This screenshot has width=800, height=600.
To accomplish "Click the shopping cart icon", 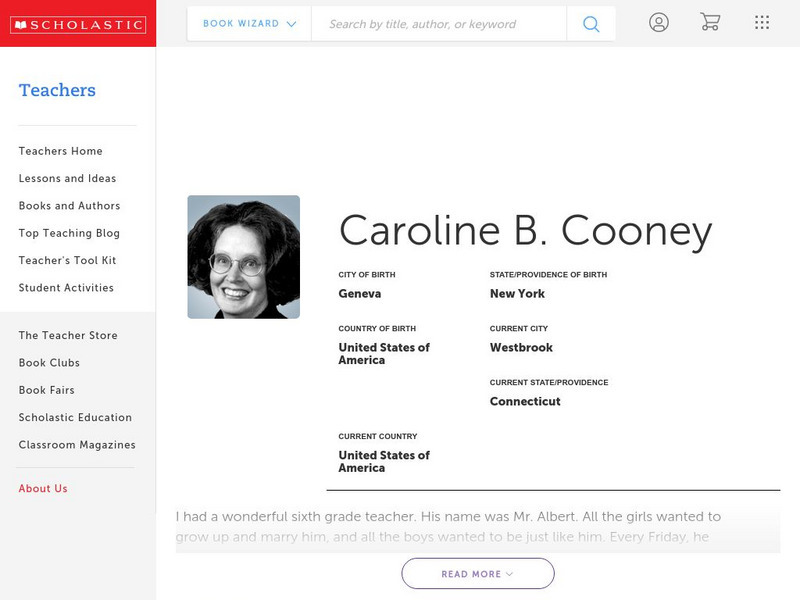I will (x=711, y=21).
